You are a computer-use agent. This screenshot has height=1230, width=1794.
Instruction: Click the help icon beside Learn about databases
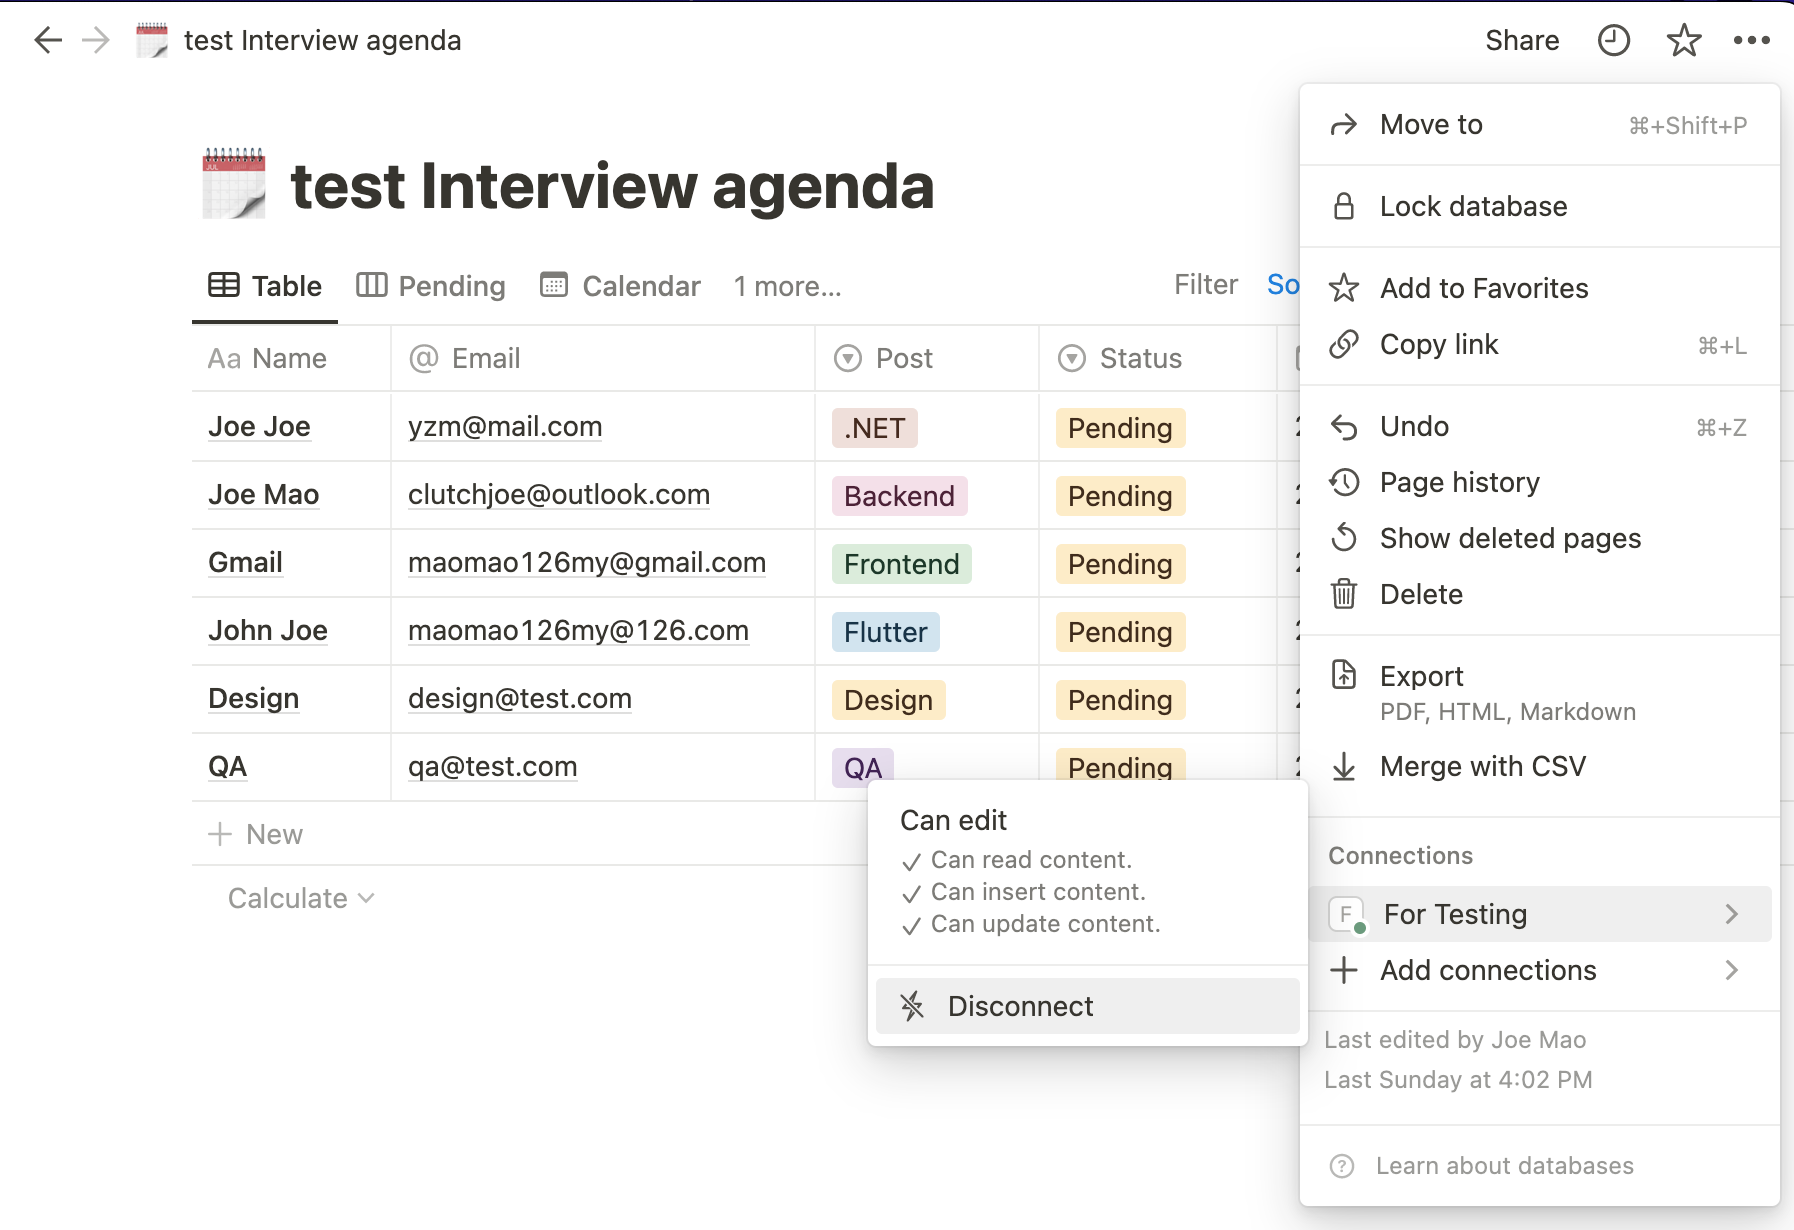(x=1342, y=1166)
